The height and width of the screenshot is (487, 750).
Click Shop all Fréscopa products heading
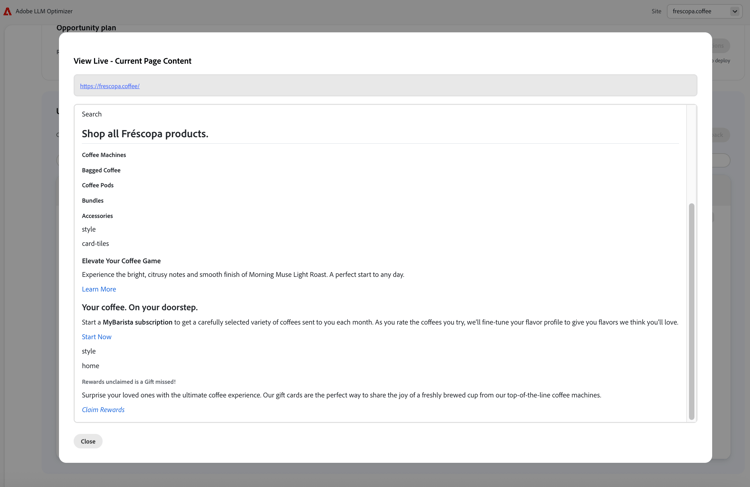(145, 133)
